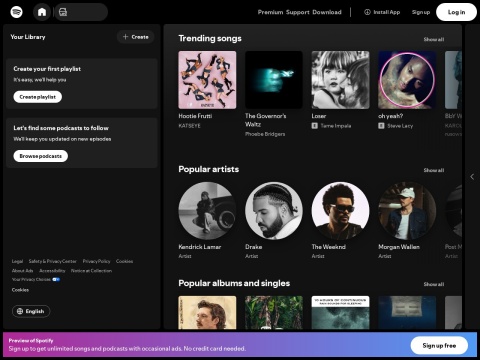Image resolution: width=480 pixels, height=360 pixels.
Task: Open the Legal footer link
Action: coord(17,261)
